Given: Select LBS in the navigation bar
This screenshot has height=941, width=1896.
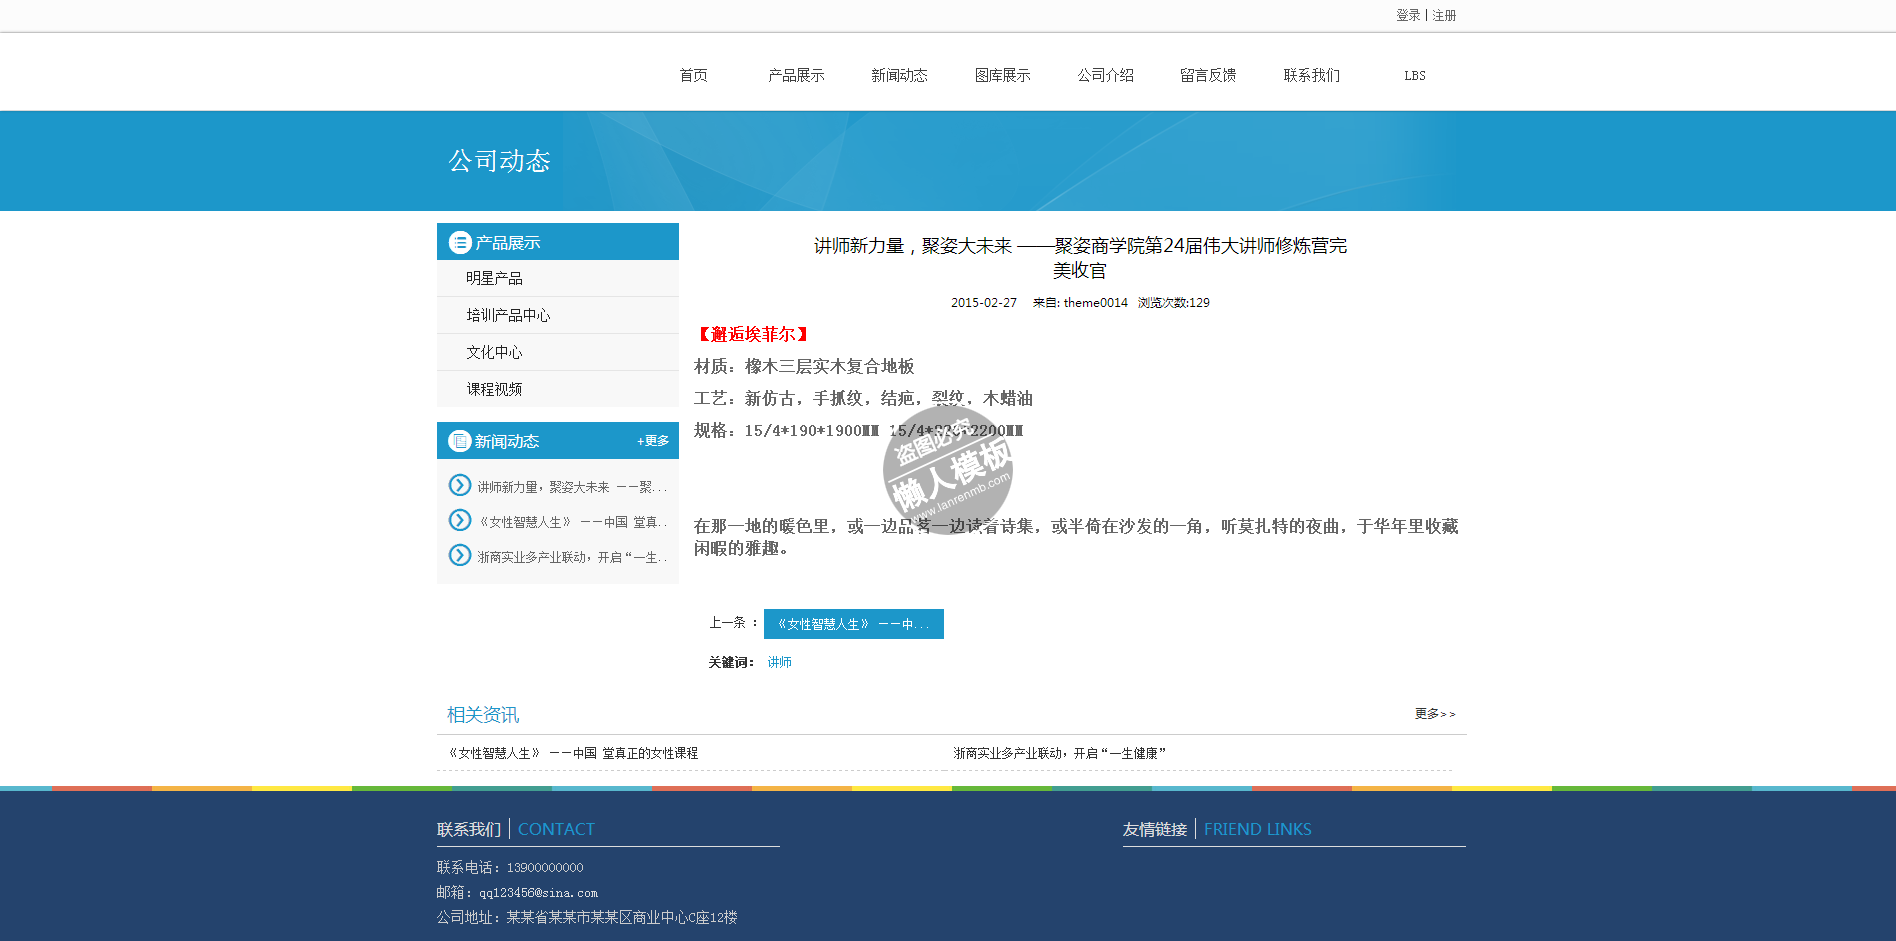Looking at the screenshot, I should 1414,75.
